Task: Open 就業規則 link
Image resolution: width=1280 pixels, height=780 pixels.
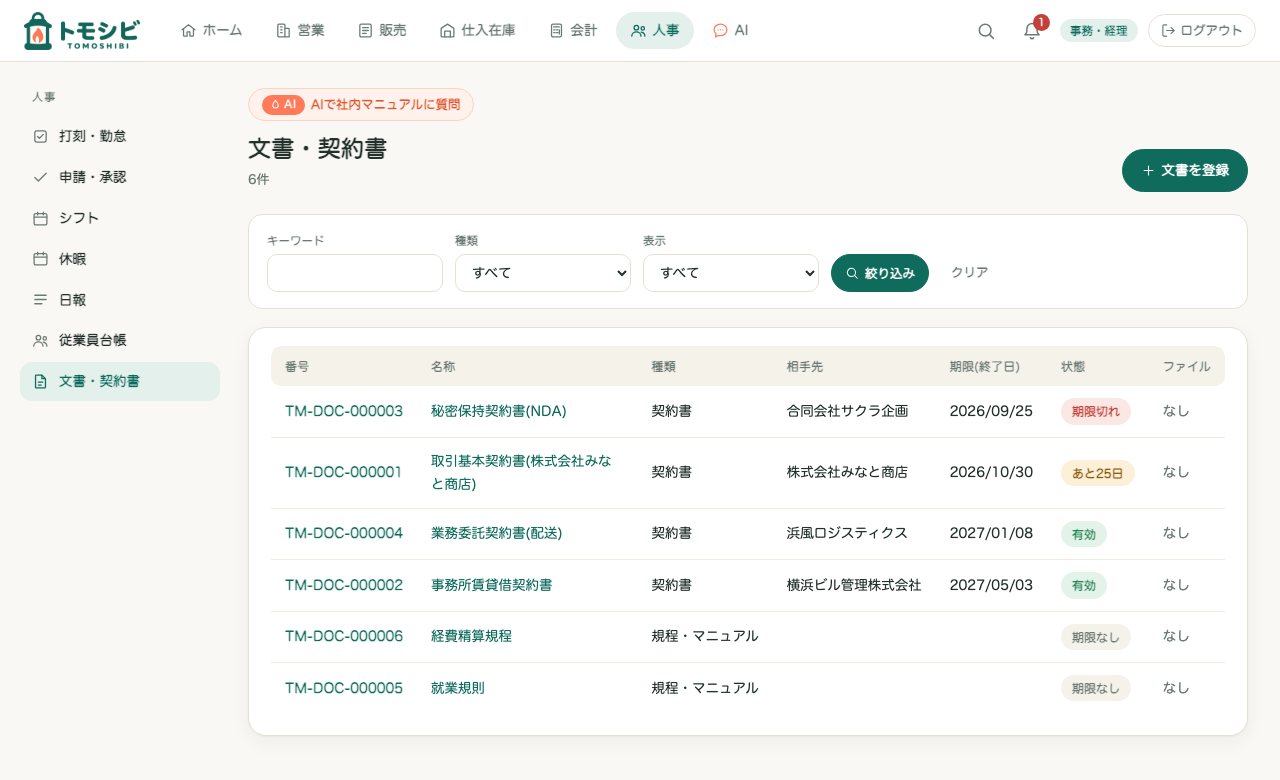Action: [458, 688]
